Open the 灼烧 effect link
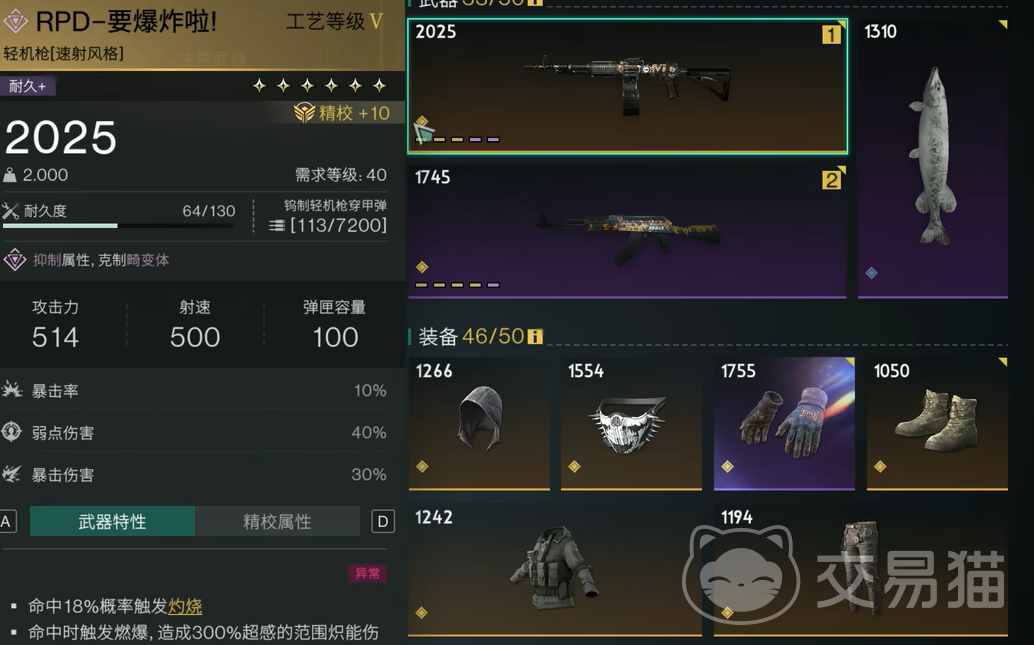The image size is (1034, 645). [185, 606]
